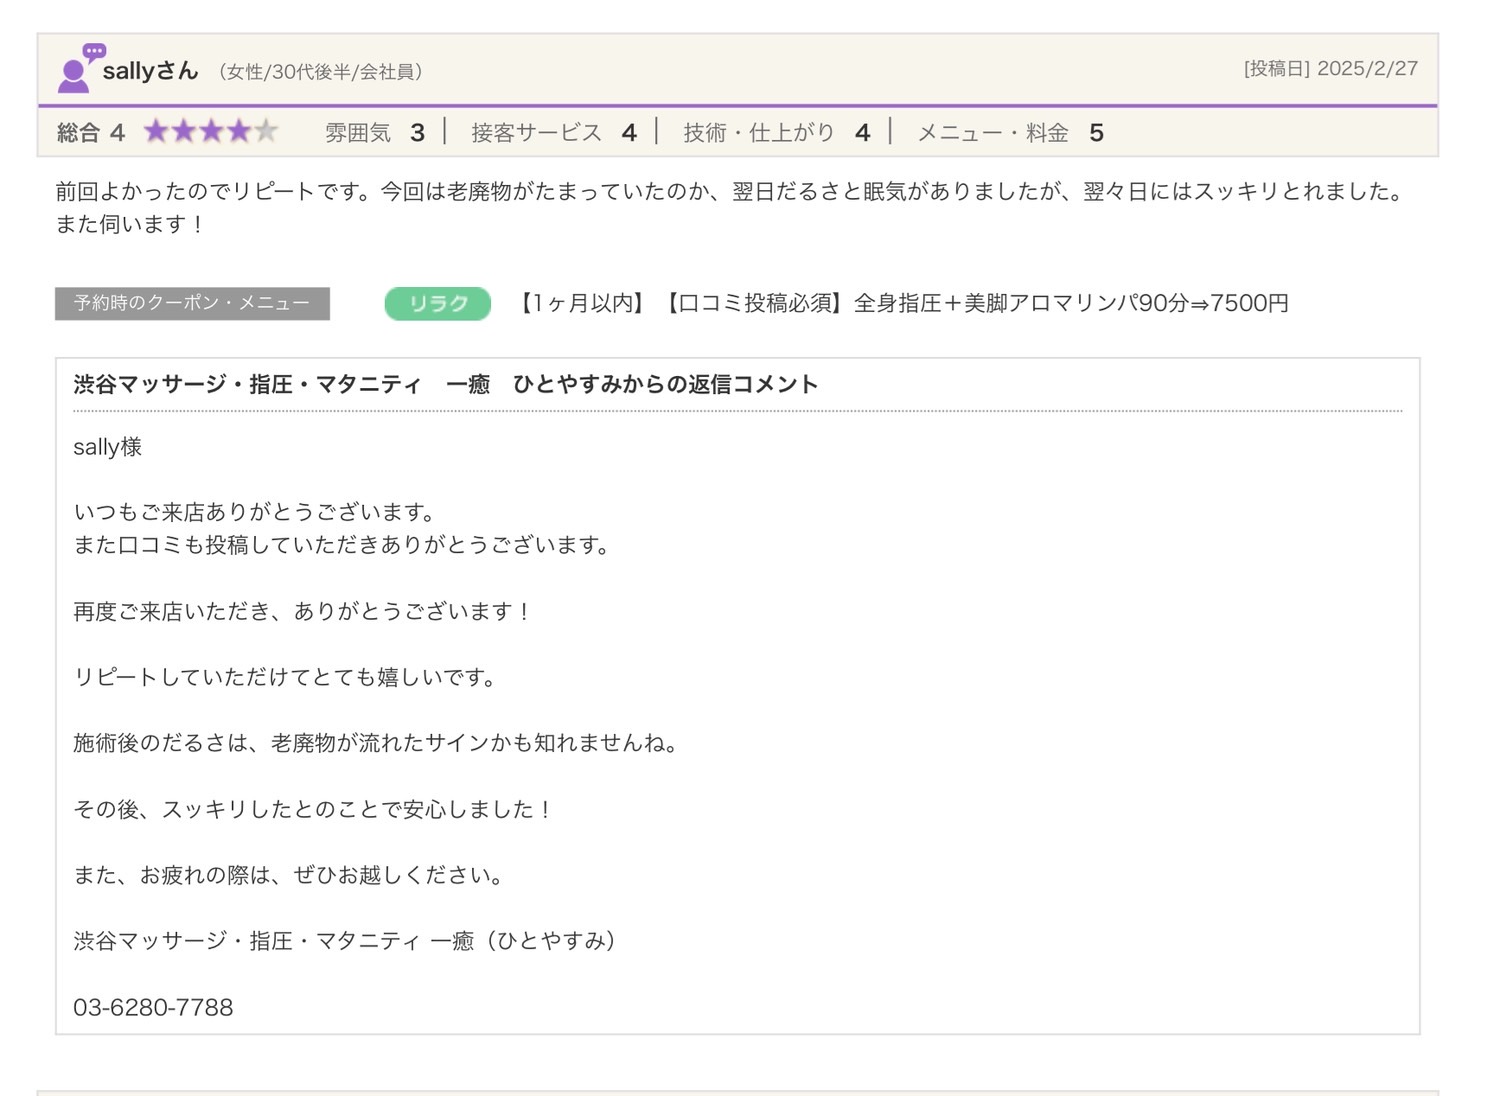Click the line また伺います！
Screen dimensions: 1493x1096
coord(130,224)
